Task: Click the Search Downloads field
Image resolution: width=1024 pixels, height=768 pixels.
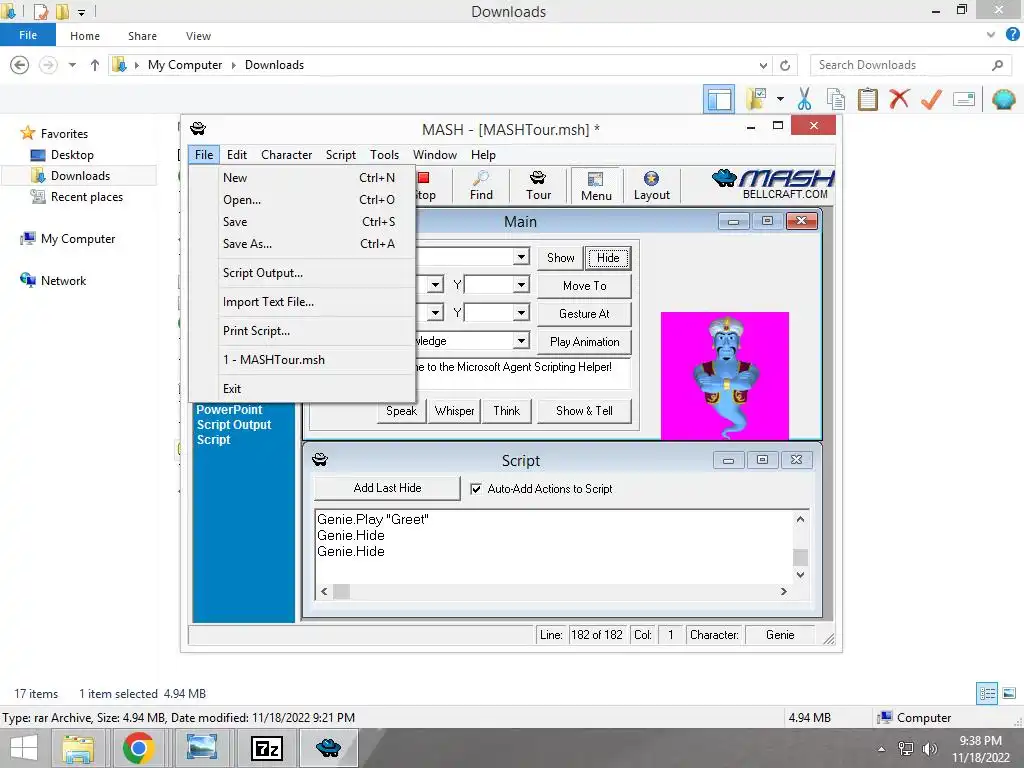Action: 910,65
